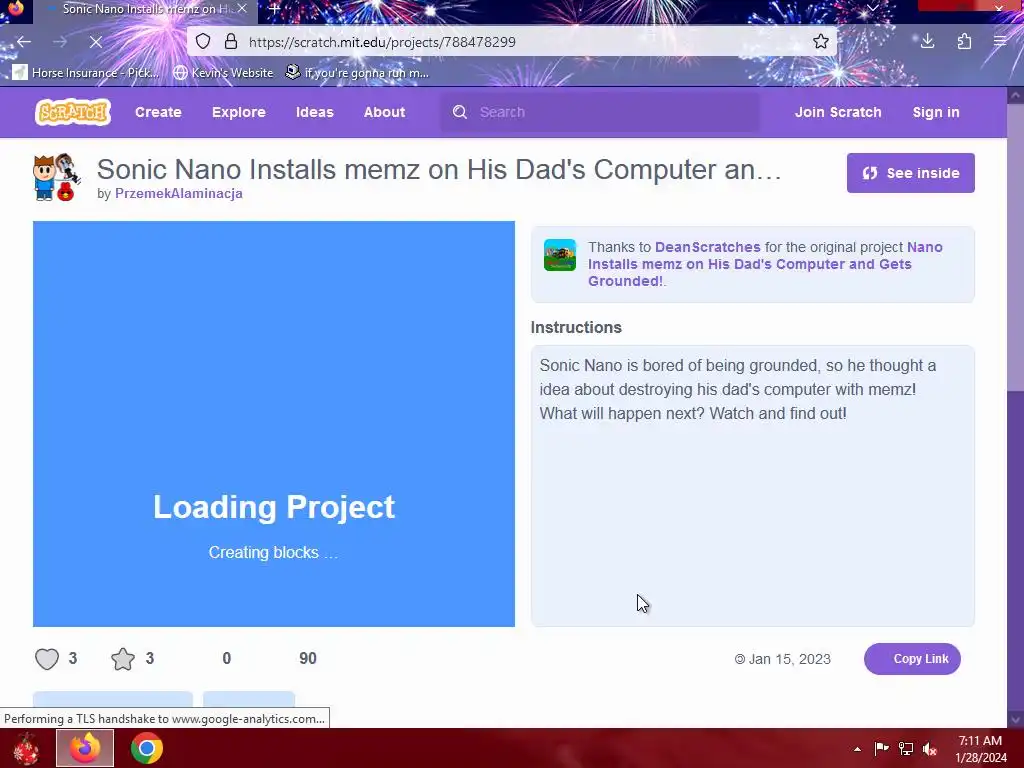Screen dimensions: 1024x768
Task: Click the Firefox taskbar icon
Action: tap(85, 748)
